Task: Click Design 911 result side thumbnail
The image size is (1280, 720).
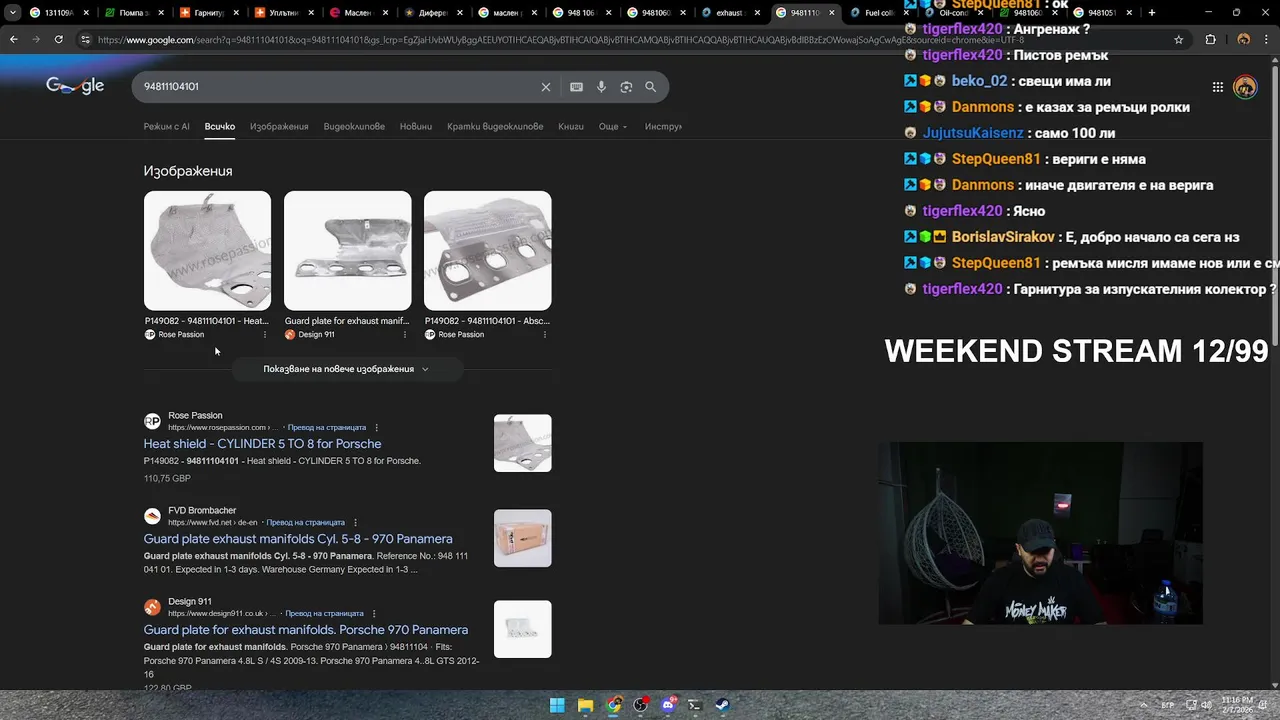Action: point(522,629)
